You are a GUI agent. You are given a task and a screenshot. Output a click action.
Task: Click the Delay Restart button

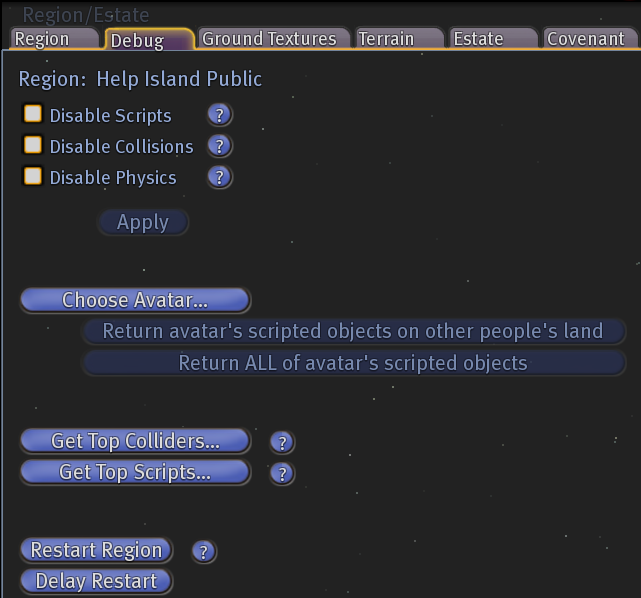[x=96, y=581]
